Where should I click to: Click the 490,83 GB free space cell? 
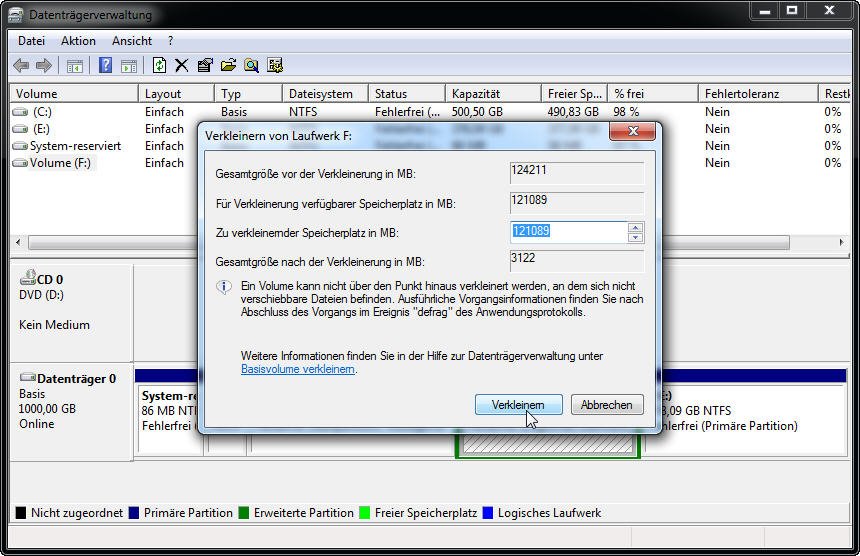coord(573,112)
